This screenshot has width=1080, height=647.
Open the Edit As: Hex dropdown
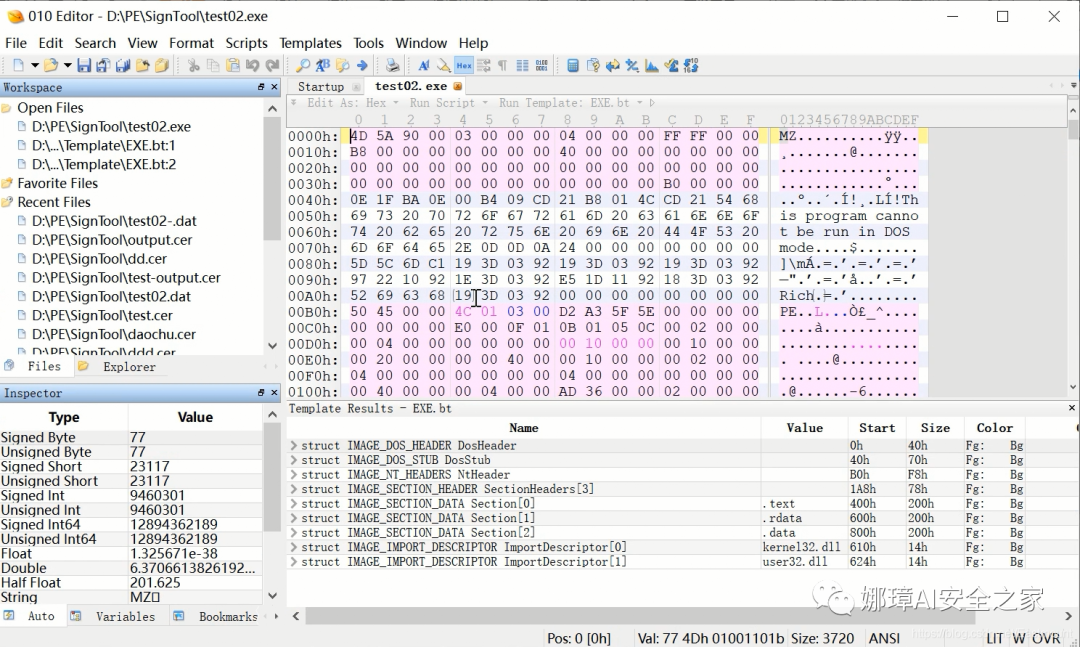point(353,103)
